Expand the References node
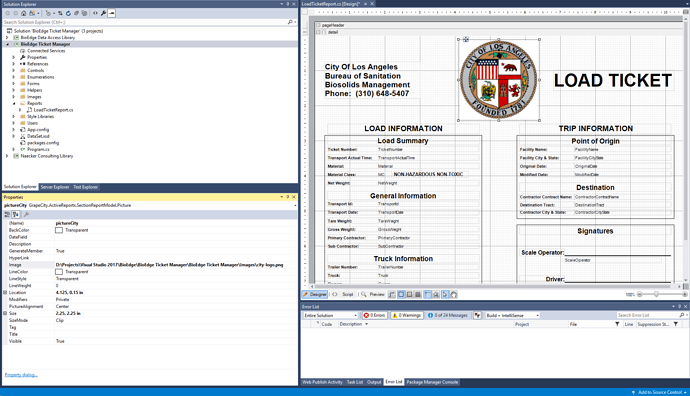 (x=14, y=64)
